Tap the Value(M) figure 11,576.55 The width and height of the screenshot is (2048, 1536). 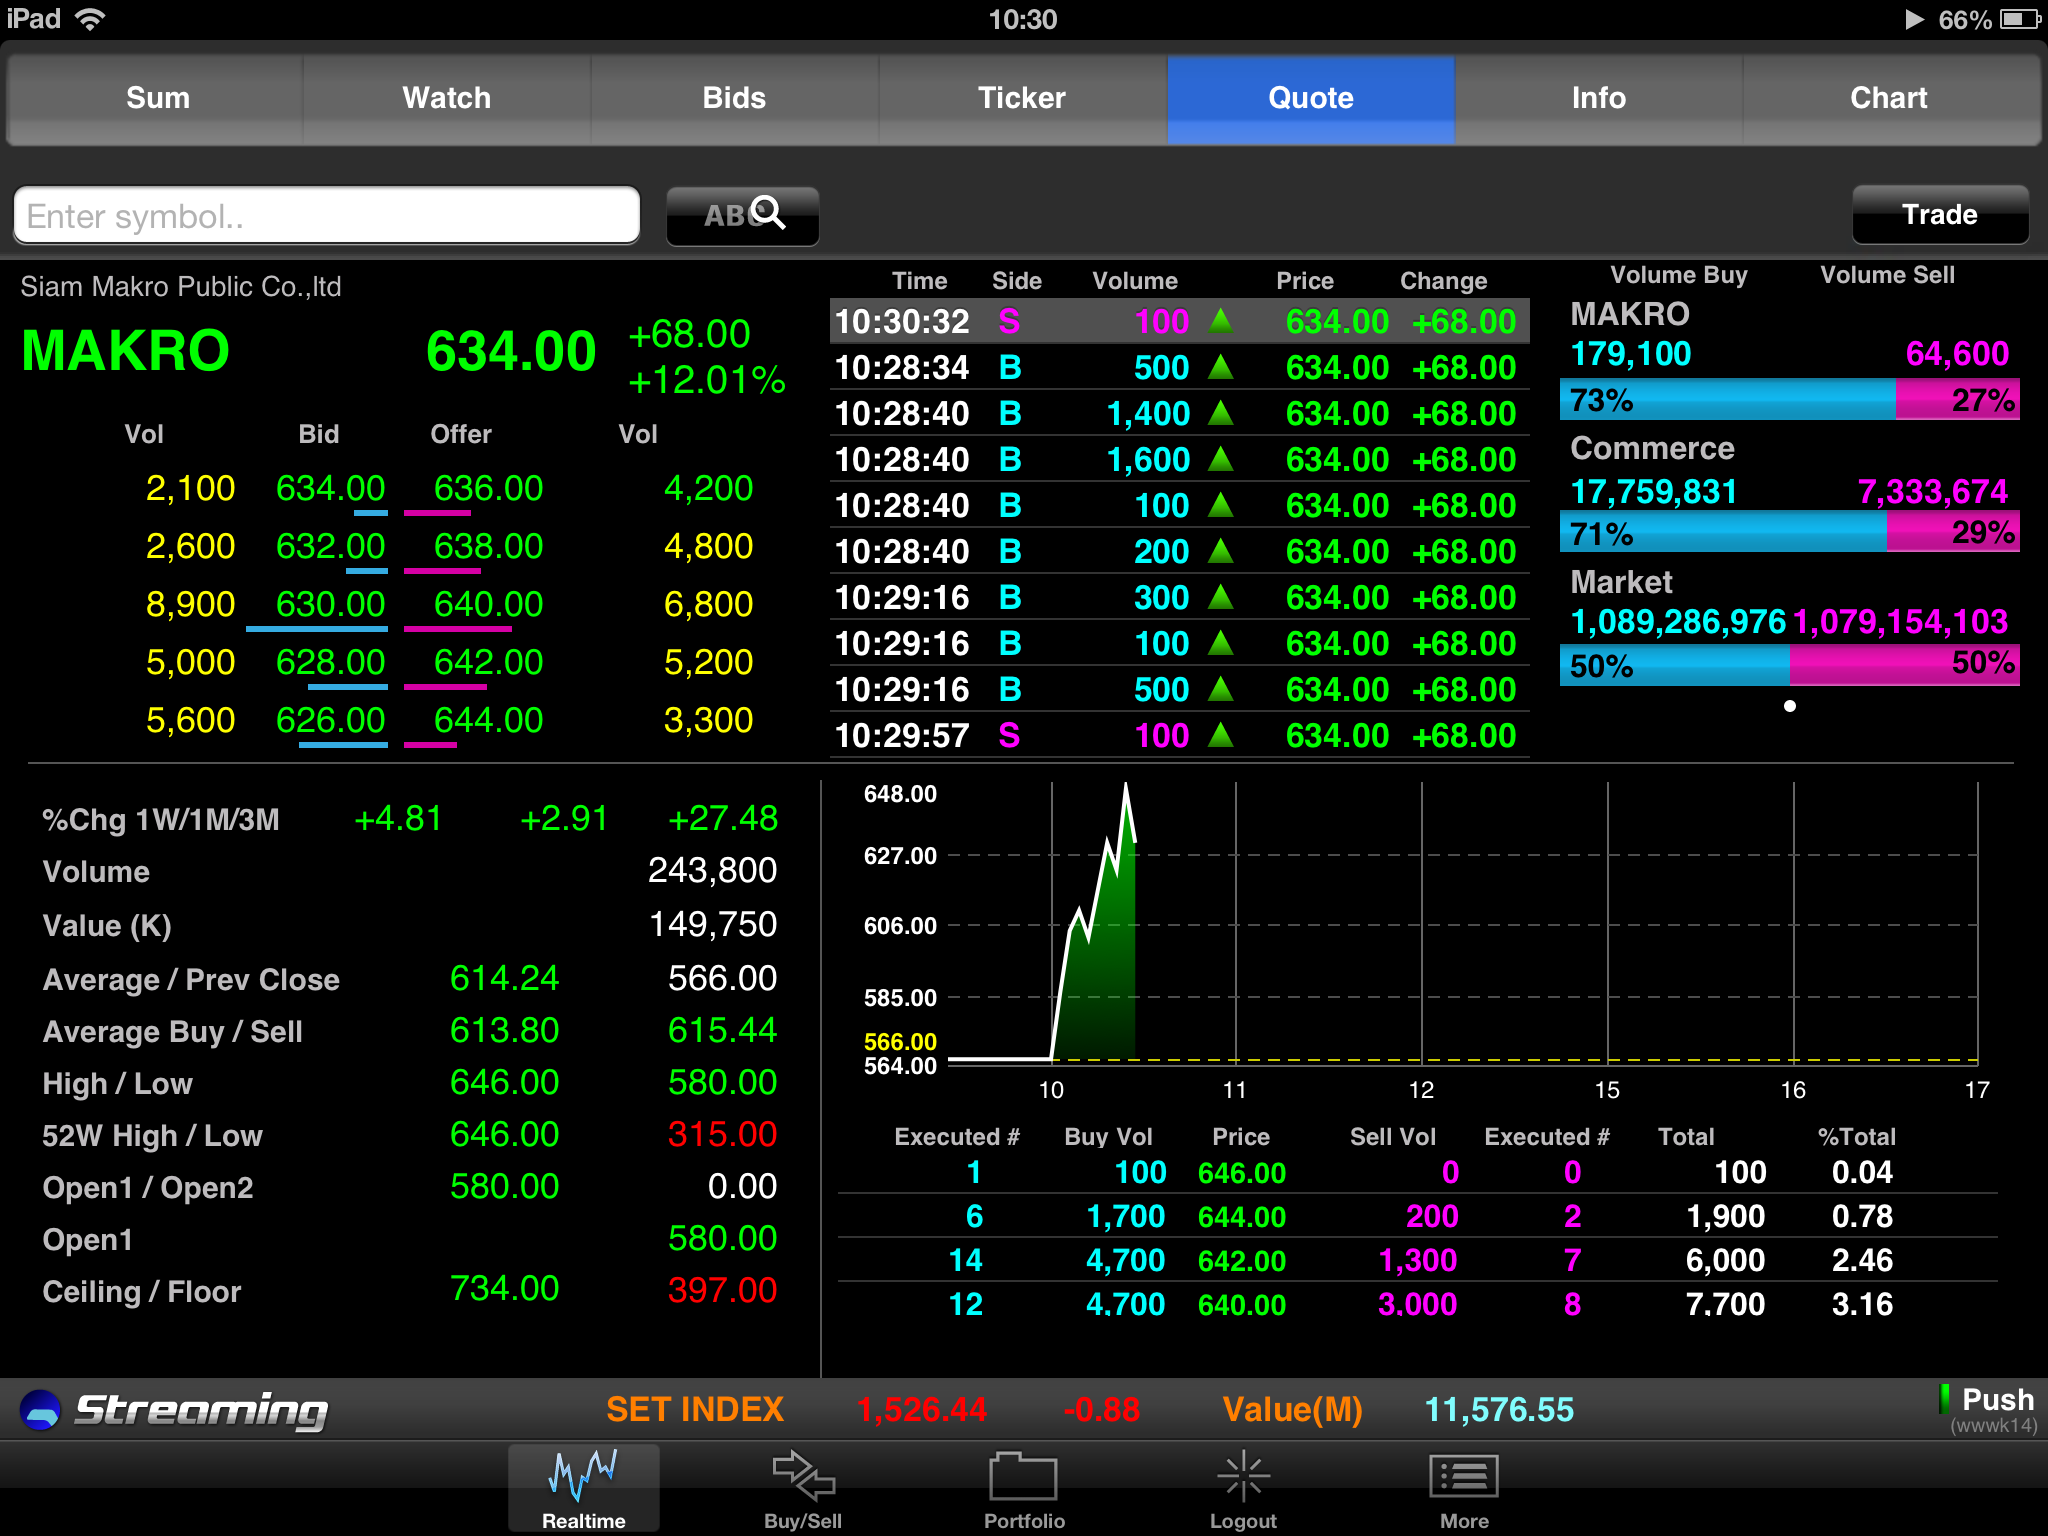(1499, 1410)
